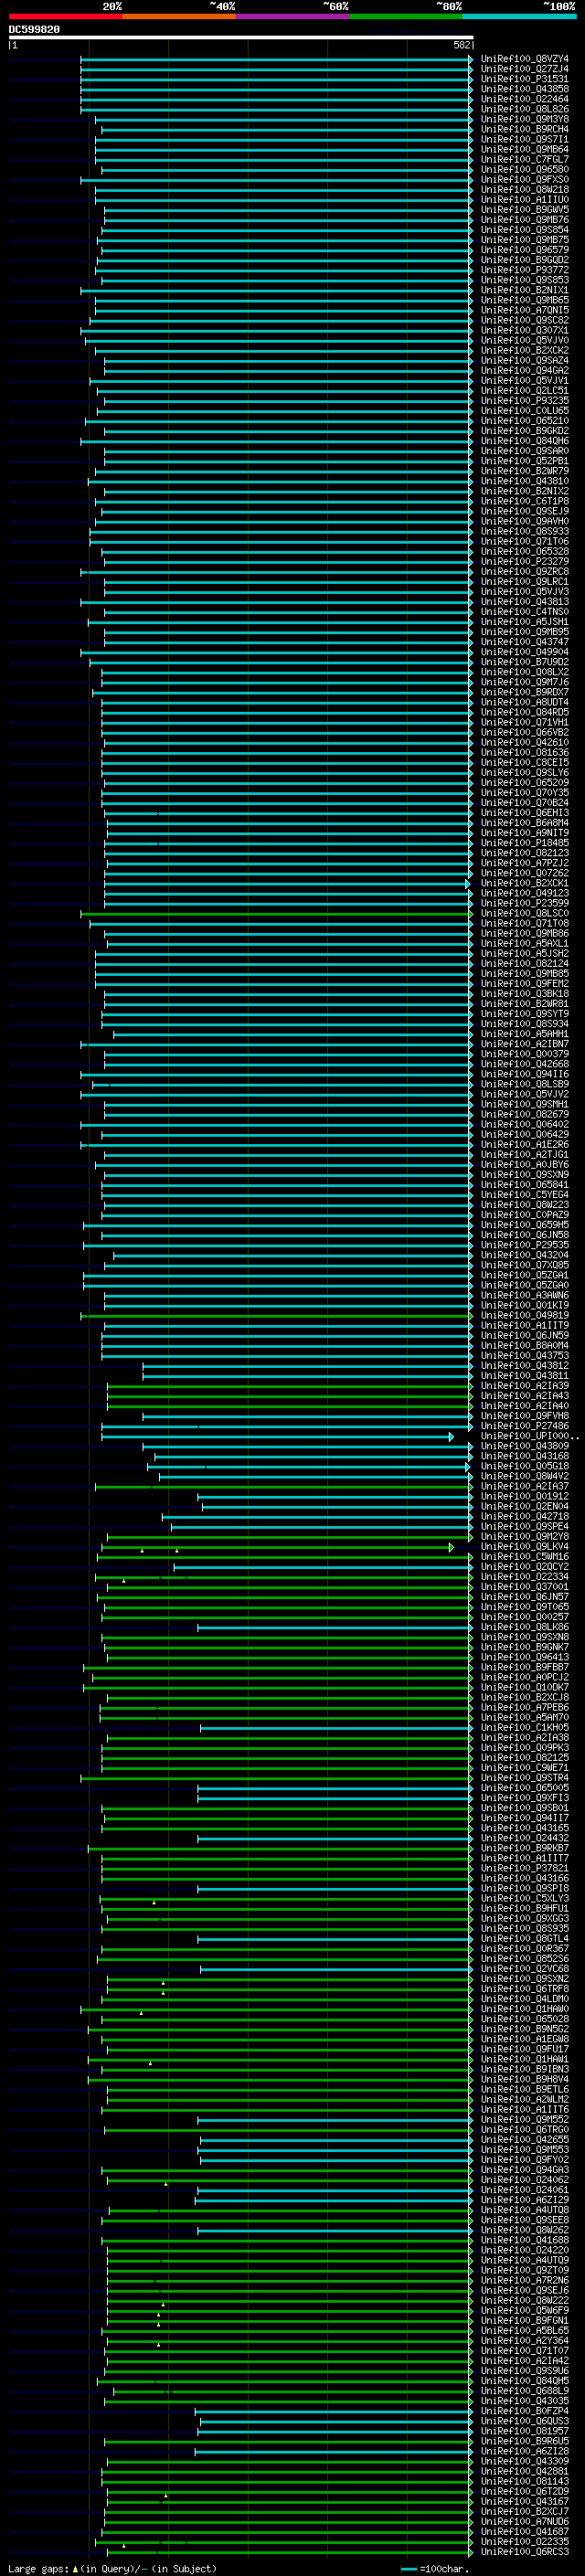
Task: Click the hit label UniRef100_Q688L9
Action: point(524,2390)
